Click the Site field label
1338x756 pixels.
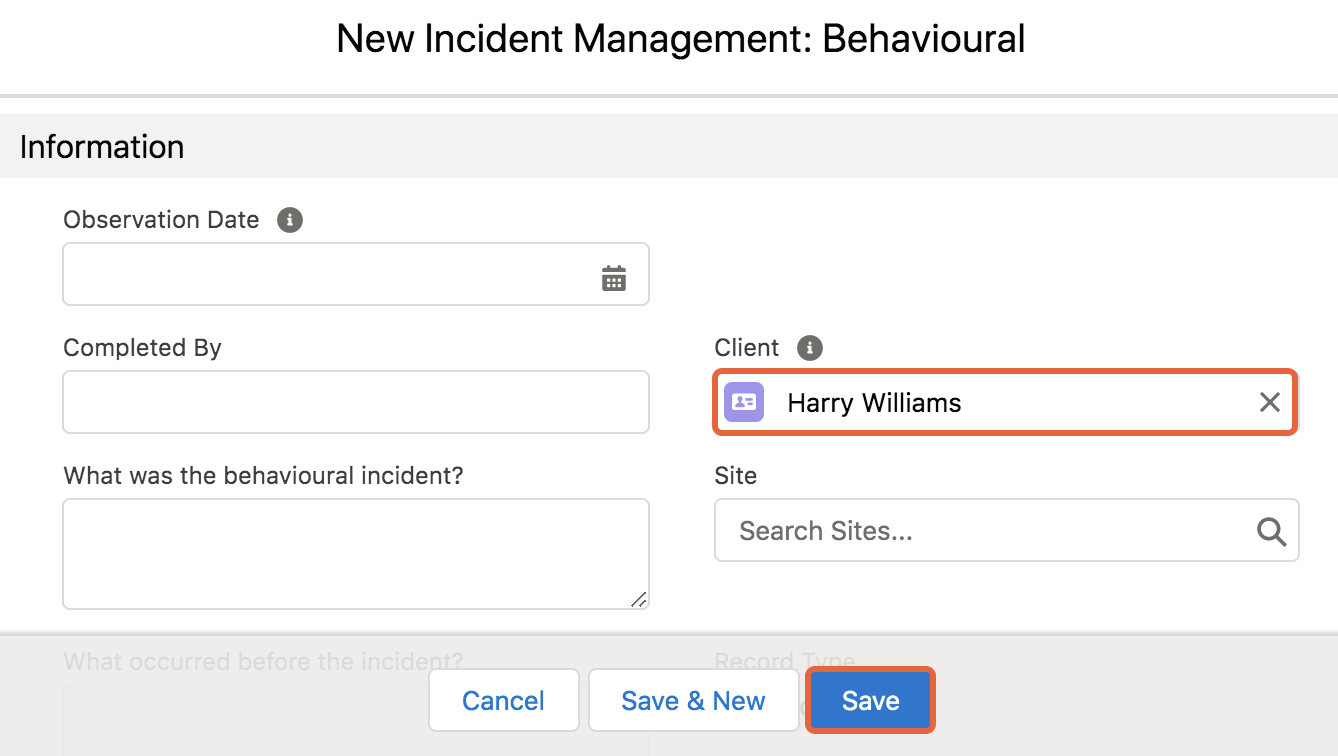pos(736,476)
